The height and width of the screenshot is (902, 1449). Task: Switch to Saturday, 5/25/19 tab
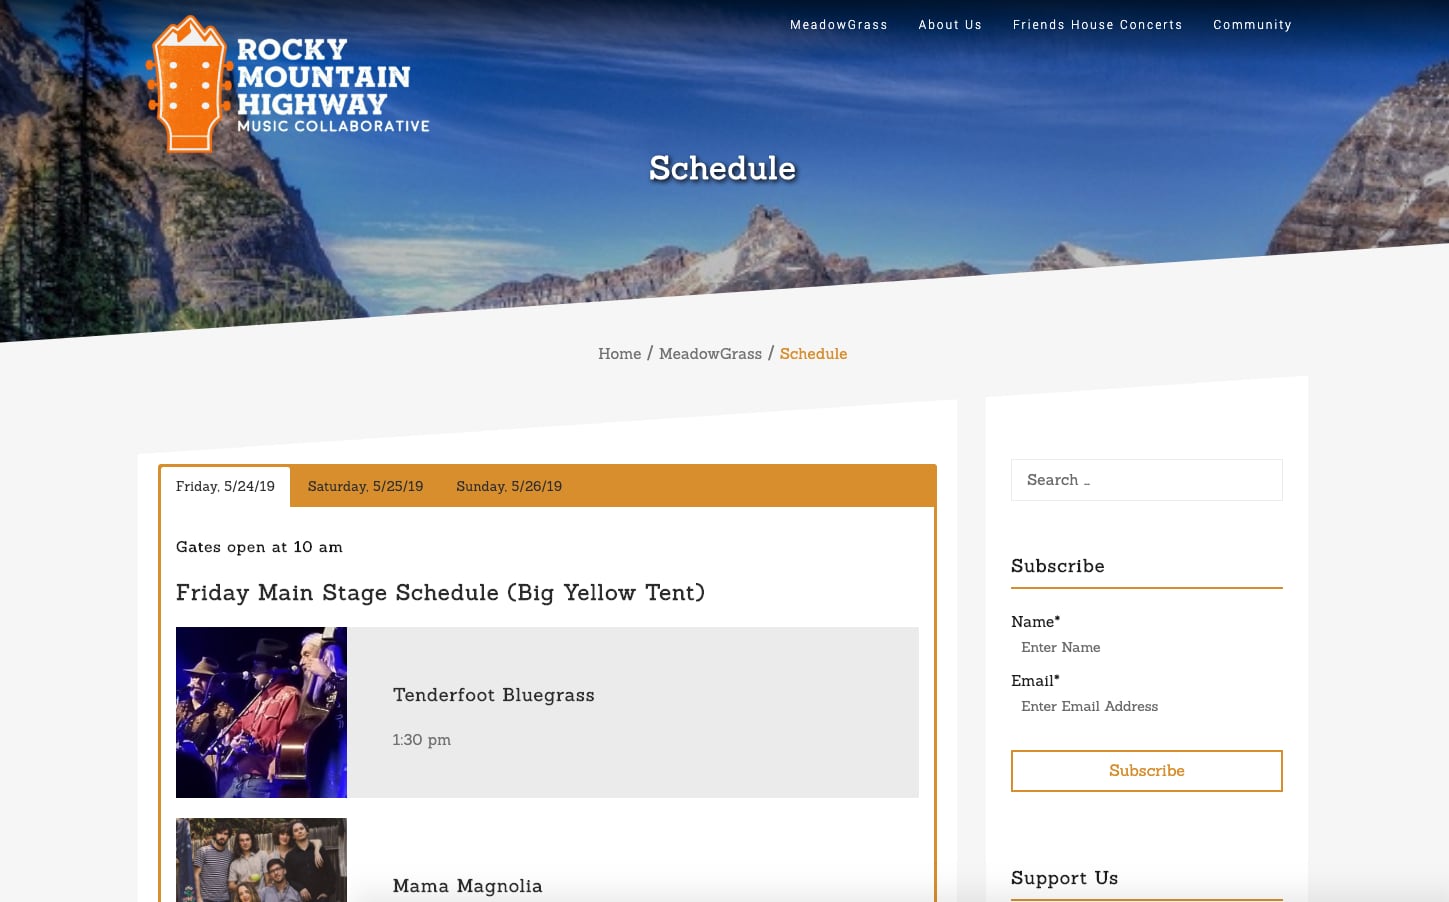click(365, 487)
